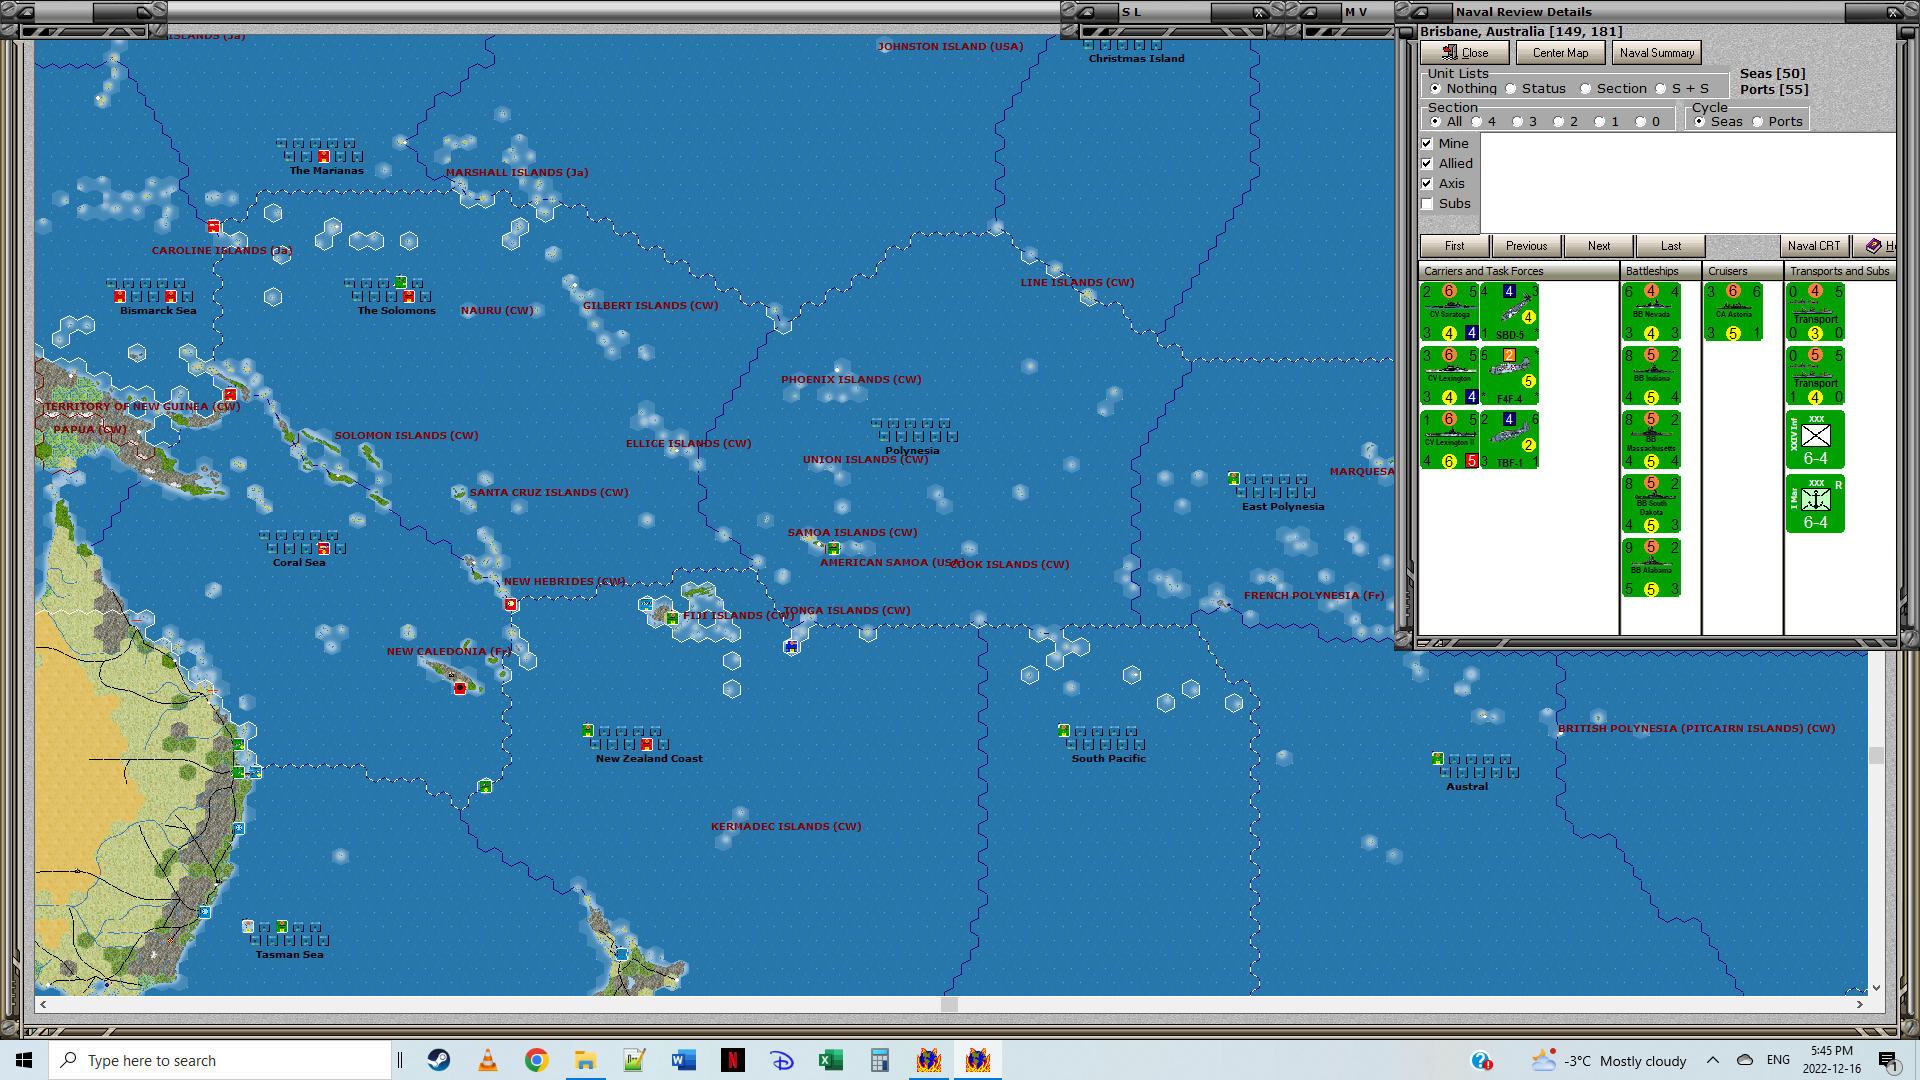1920x1080 pixels.
Task: Uncheck the Mine checkbox
Action: 1428,144
